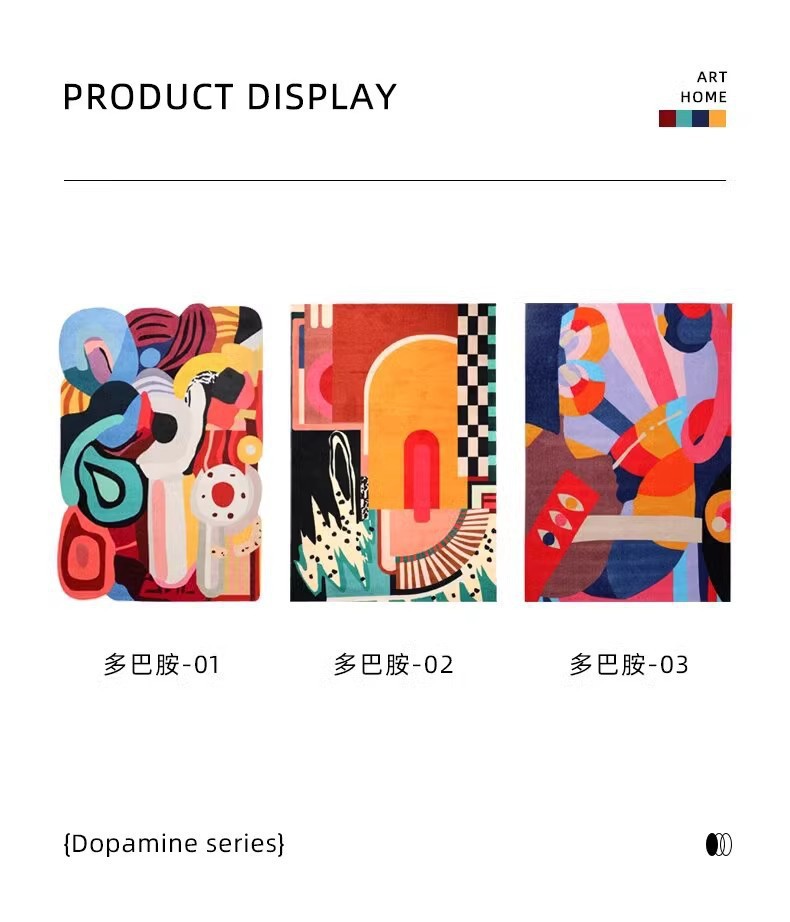Screen dimensions: 790x922
Task: Click the ART HOME logo text
Action: click(704, 87)
